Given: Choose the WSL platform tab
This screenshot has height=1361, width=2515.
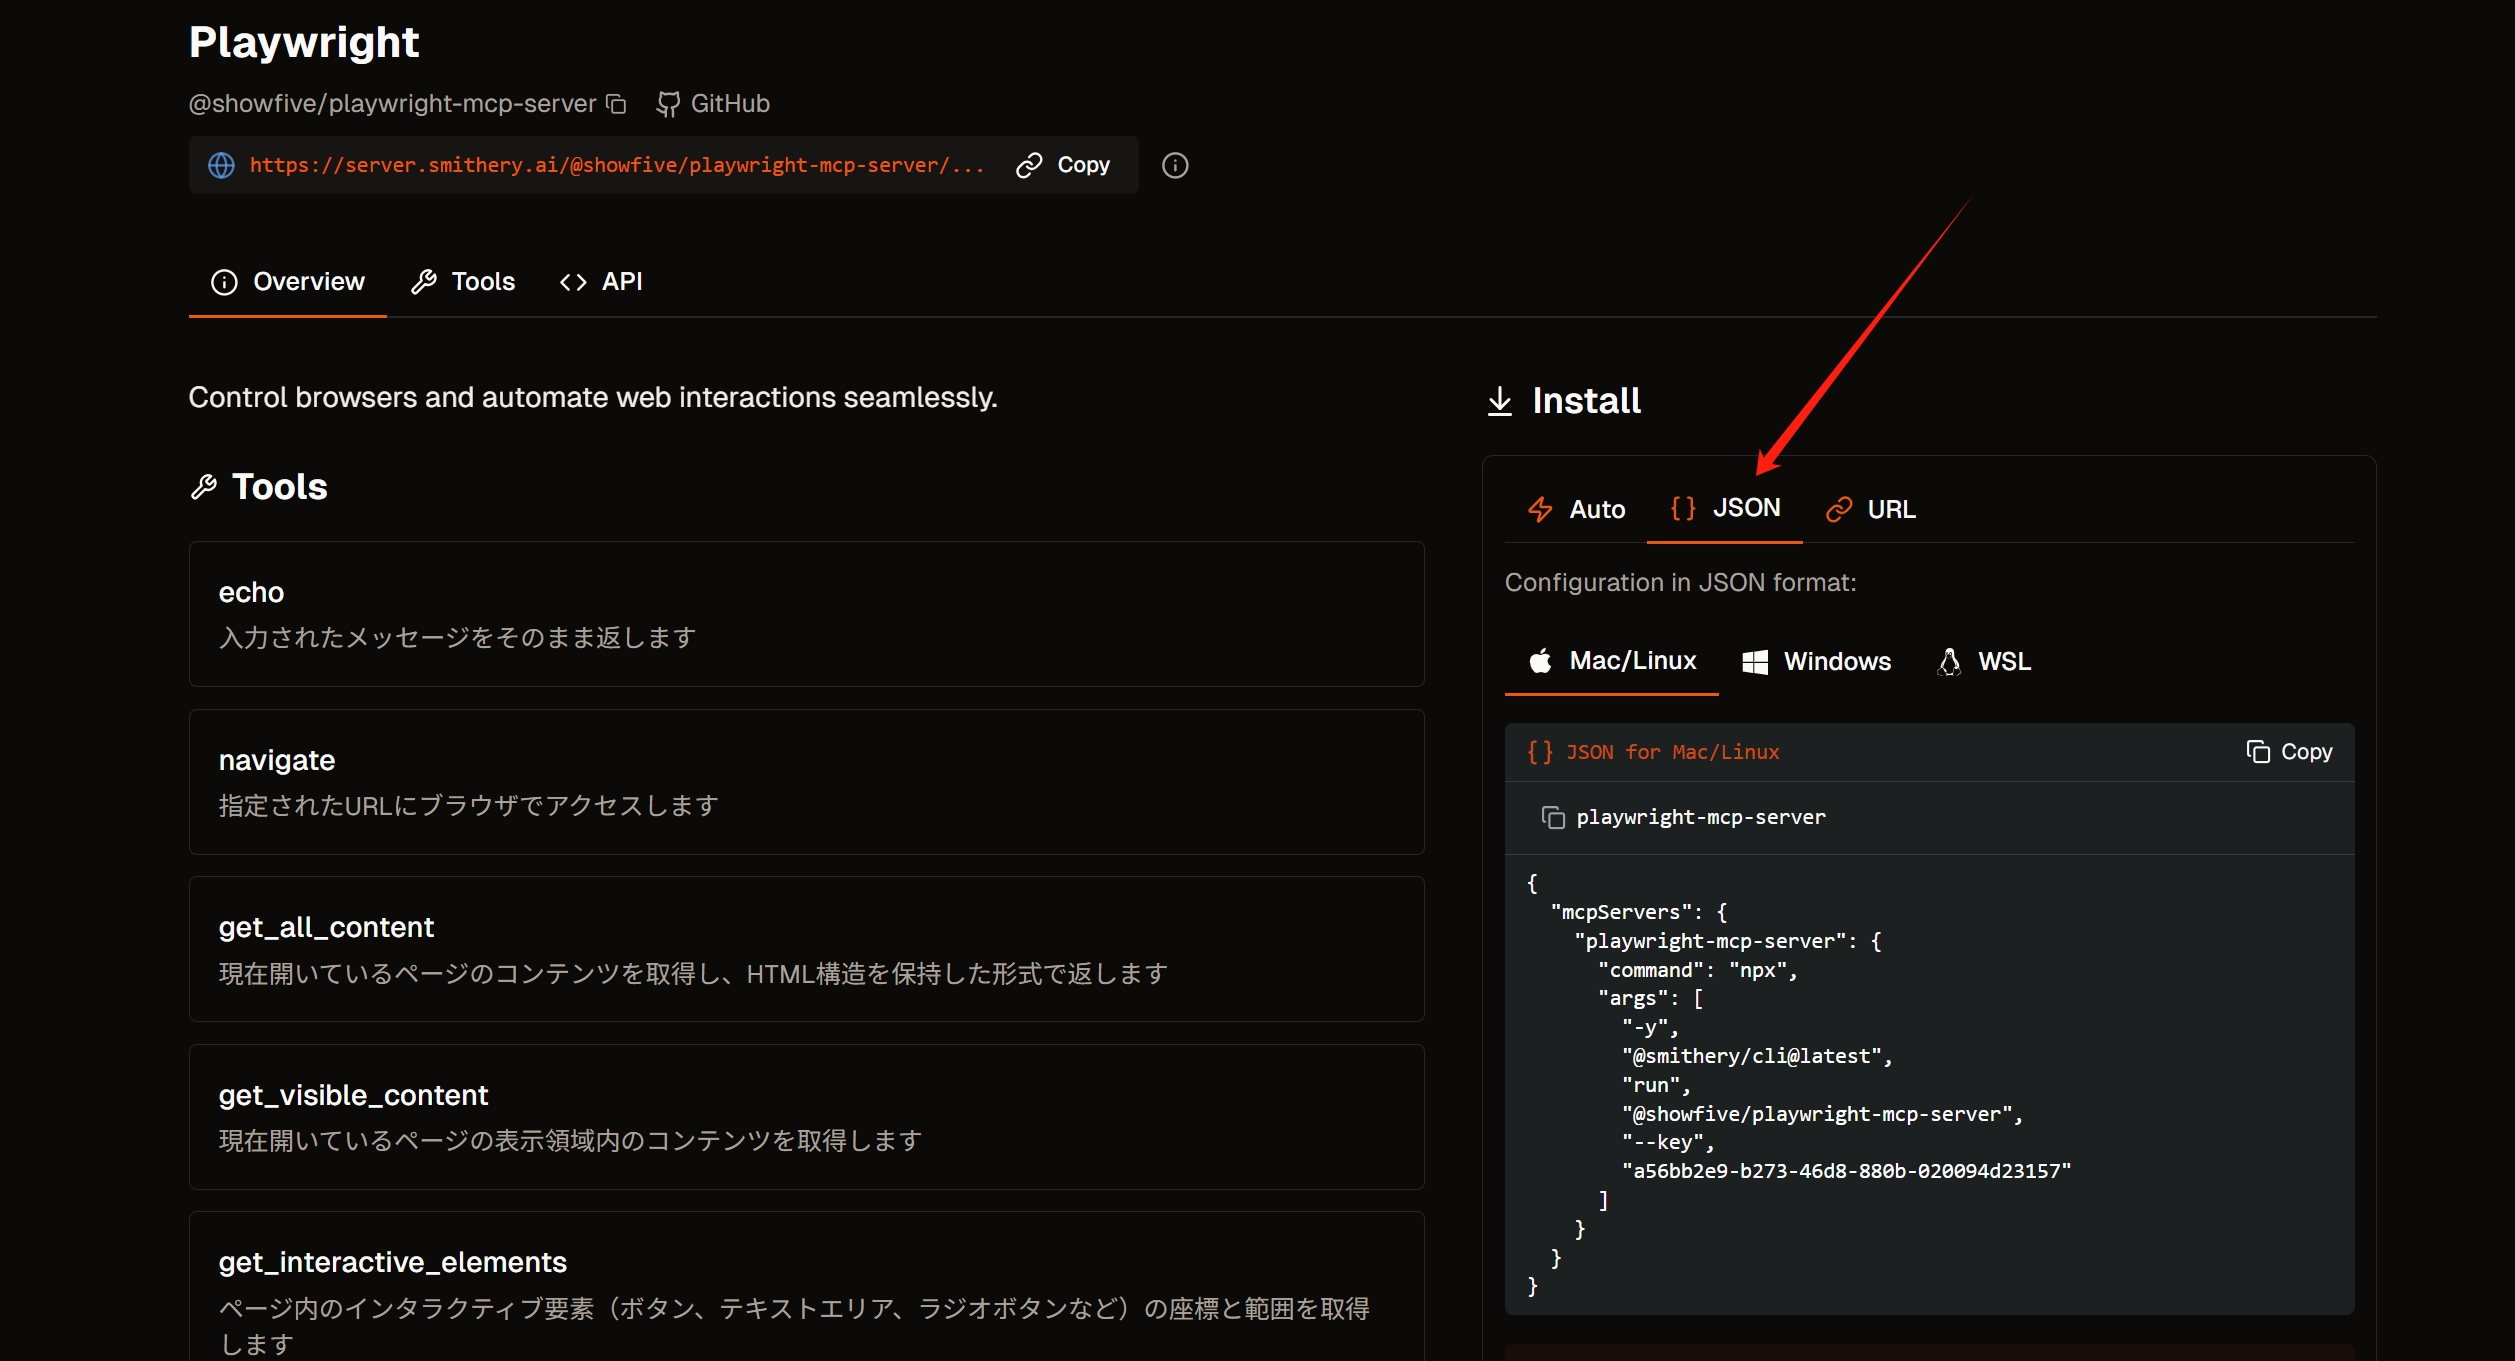Looking at the screenshot, I should tap(1984, 661).
